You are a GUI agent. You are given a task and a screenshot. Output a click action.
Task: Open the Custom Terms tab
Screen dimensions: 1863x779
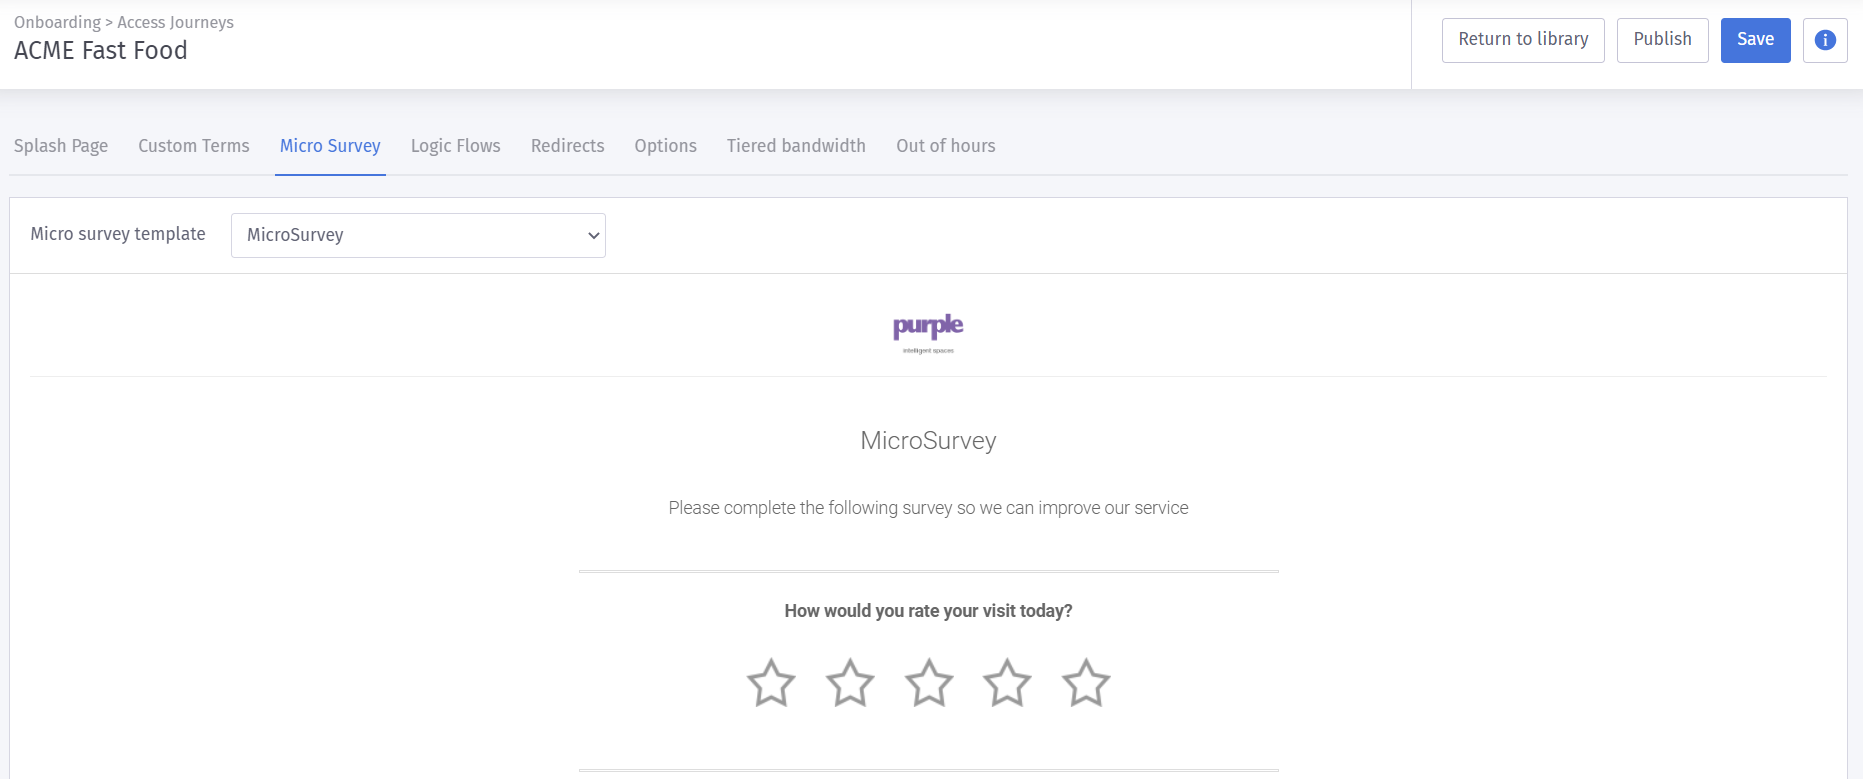[194, 146]
